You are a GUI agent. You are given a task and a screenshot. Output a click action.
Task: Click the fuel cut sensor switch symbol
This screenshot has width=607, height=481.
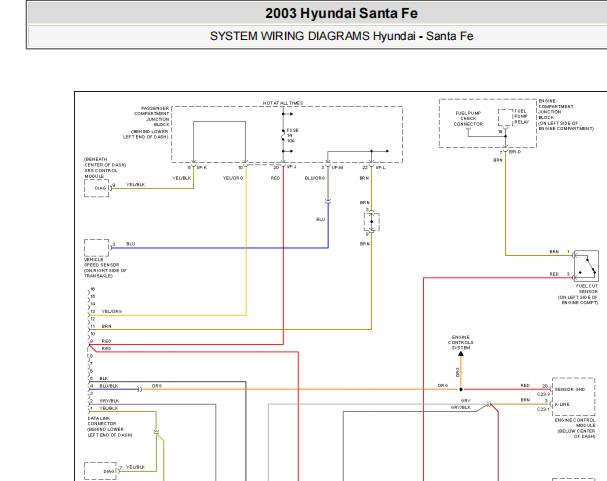[586, 265]
